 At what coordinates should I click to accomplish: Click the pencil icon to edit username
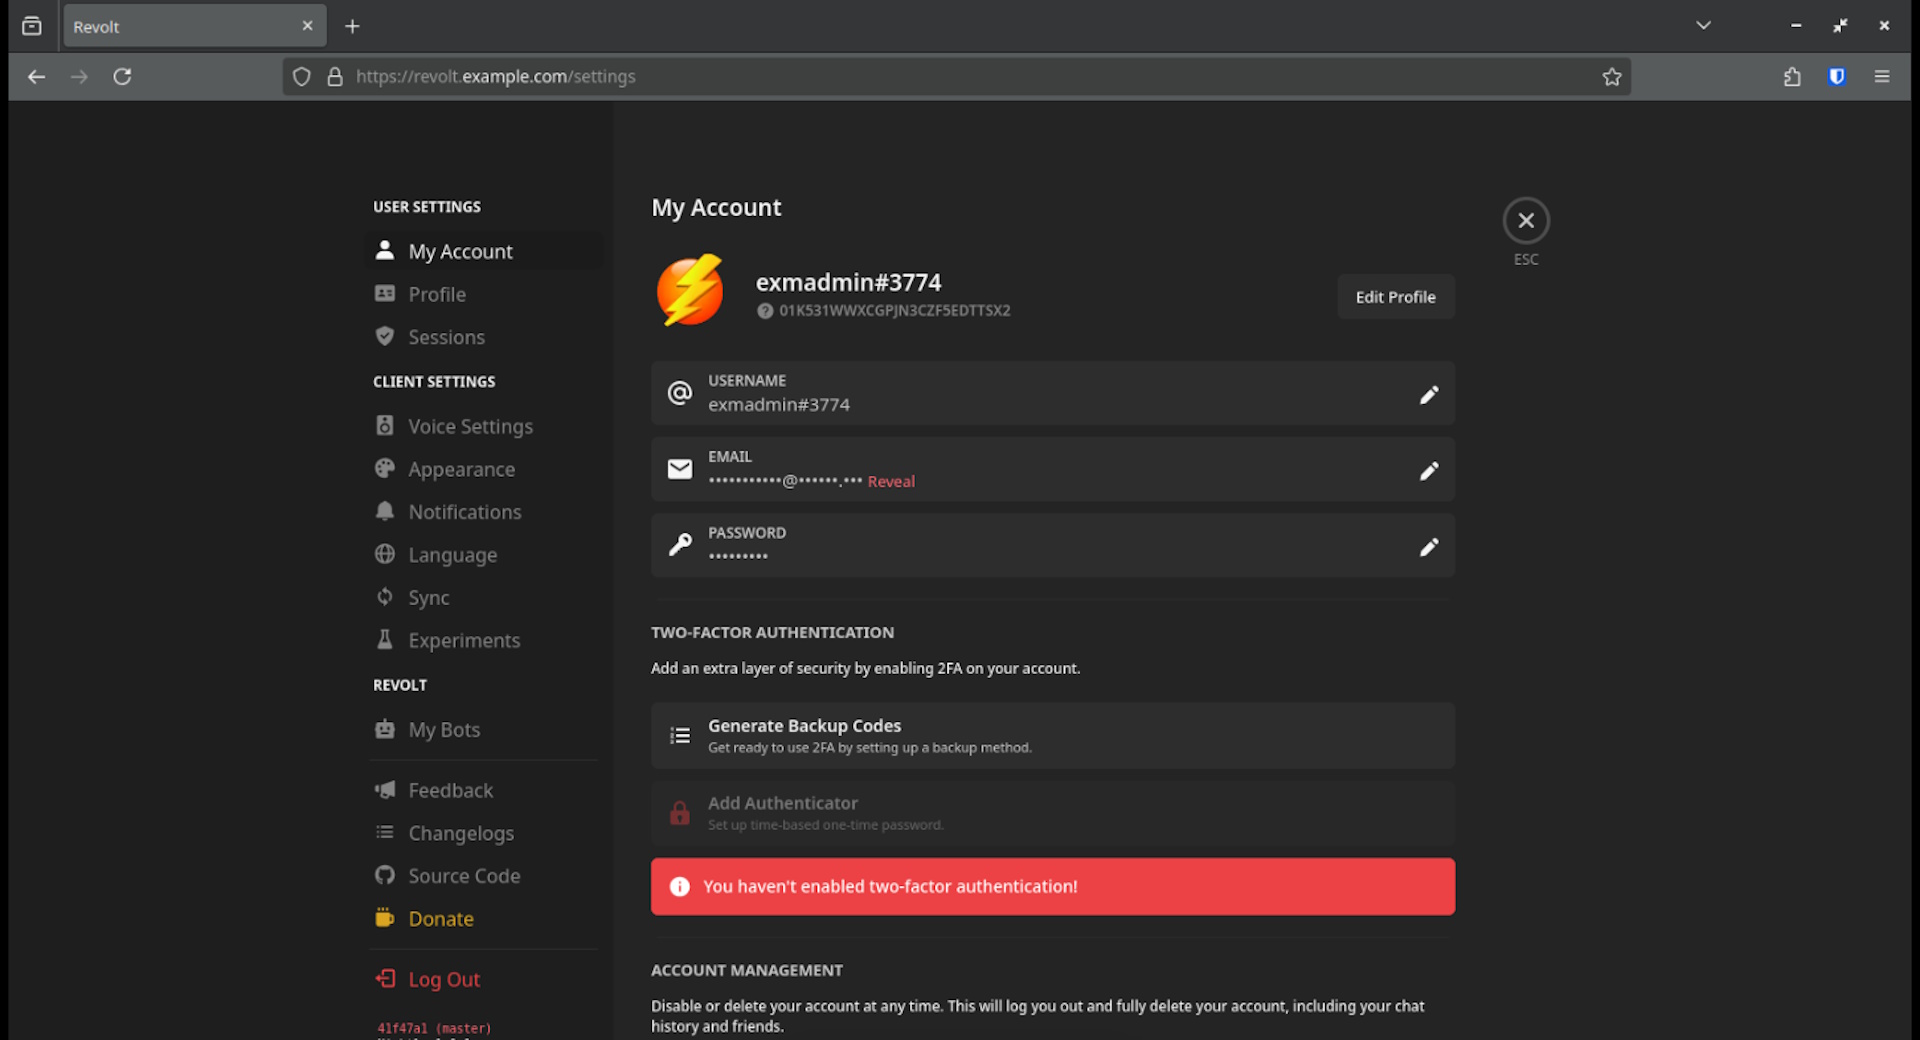(x=1428, y=395)
